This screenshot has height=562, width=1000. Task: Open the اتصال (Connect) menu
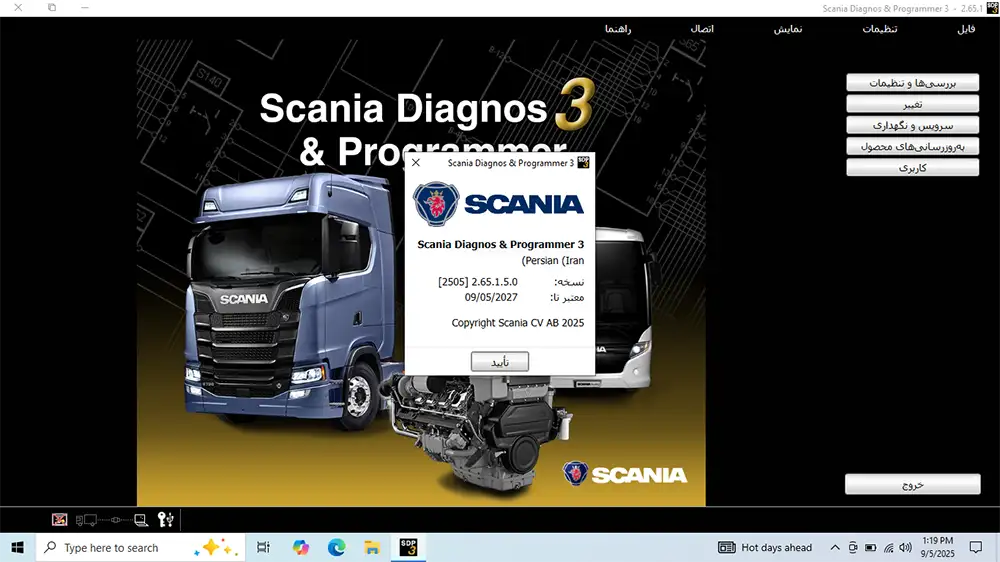pos(702,29)
